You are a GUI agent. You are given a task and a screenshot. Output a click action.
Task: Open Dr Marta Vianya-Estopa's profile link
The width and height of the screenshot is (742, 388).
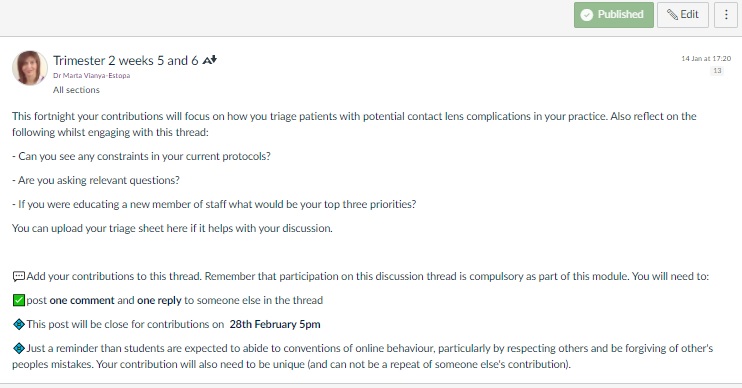click(x=91, y=75)
